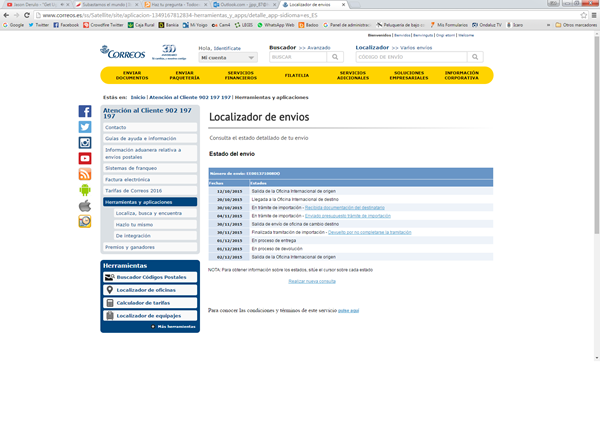Select Factura electrónica
The height and width of the screenshot is (429, 600).
150,179
